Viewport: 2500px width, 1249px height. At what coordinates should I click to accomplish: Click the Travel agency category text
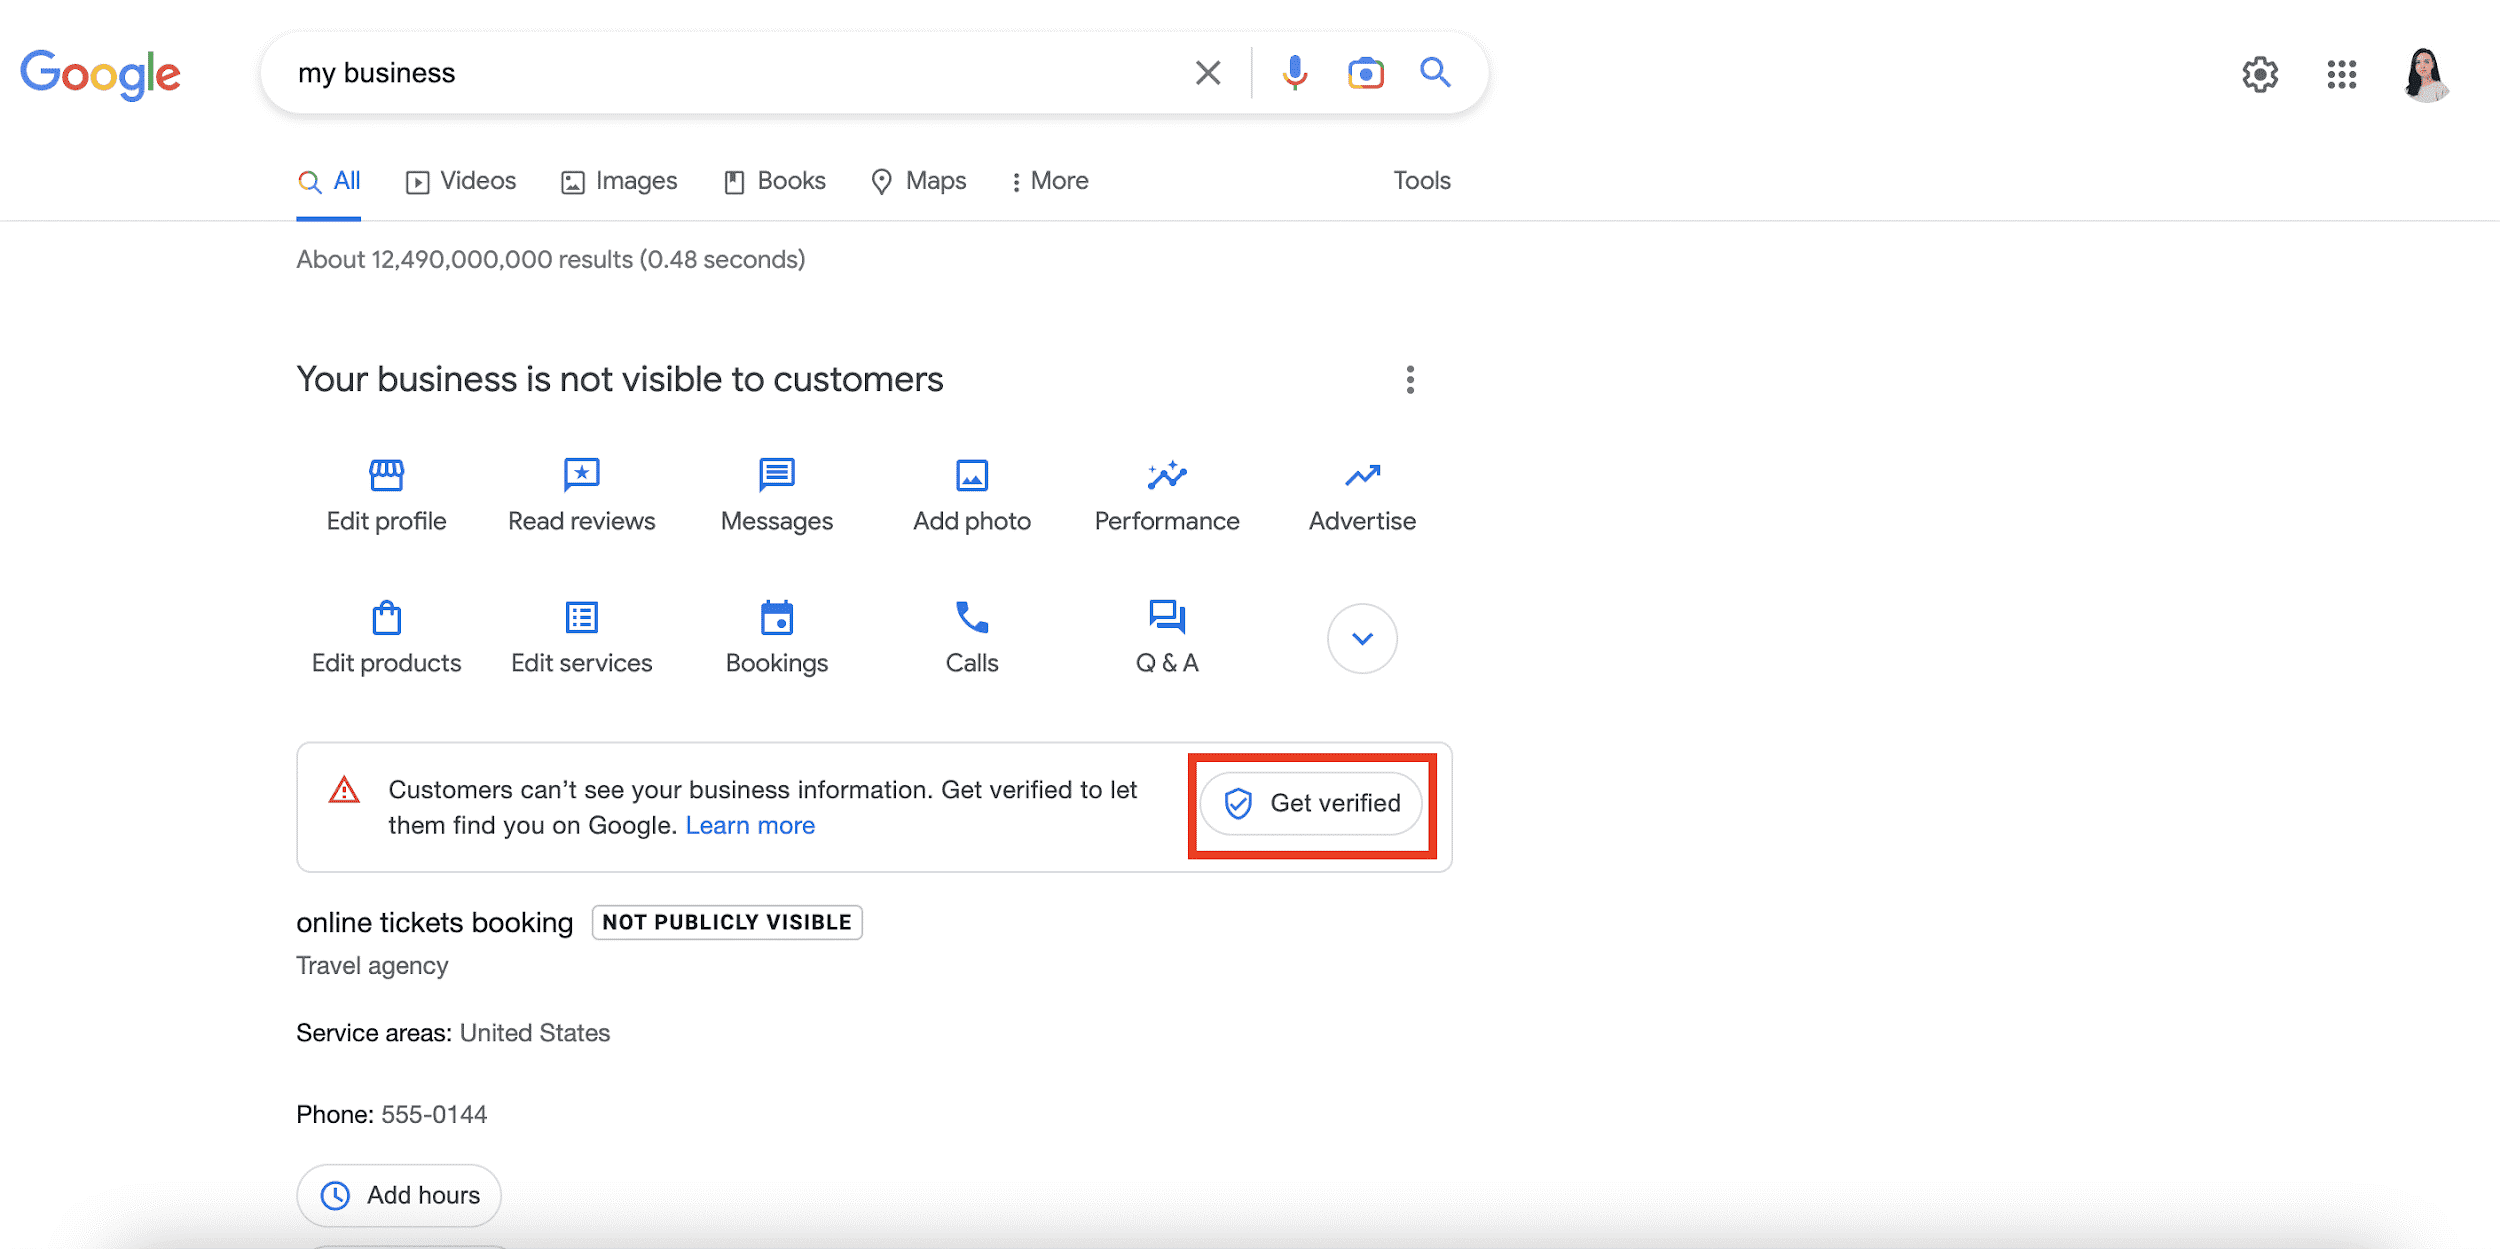point(372,966)
